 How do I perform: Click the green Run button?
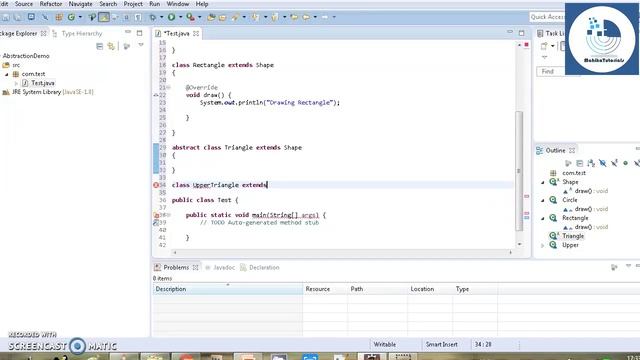[x=171, y=17]
